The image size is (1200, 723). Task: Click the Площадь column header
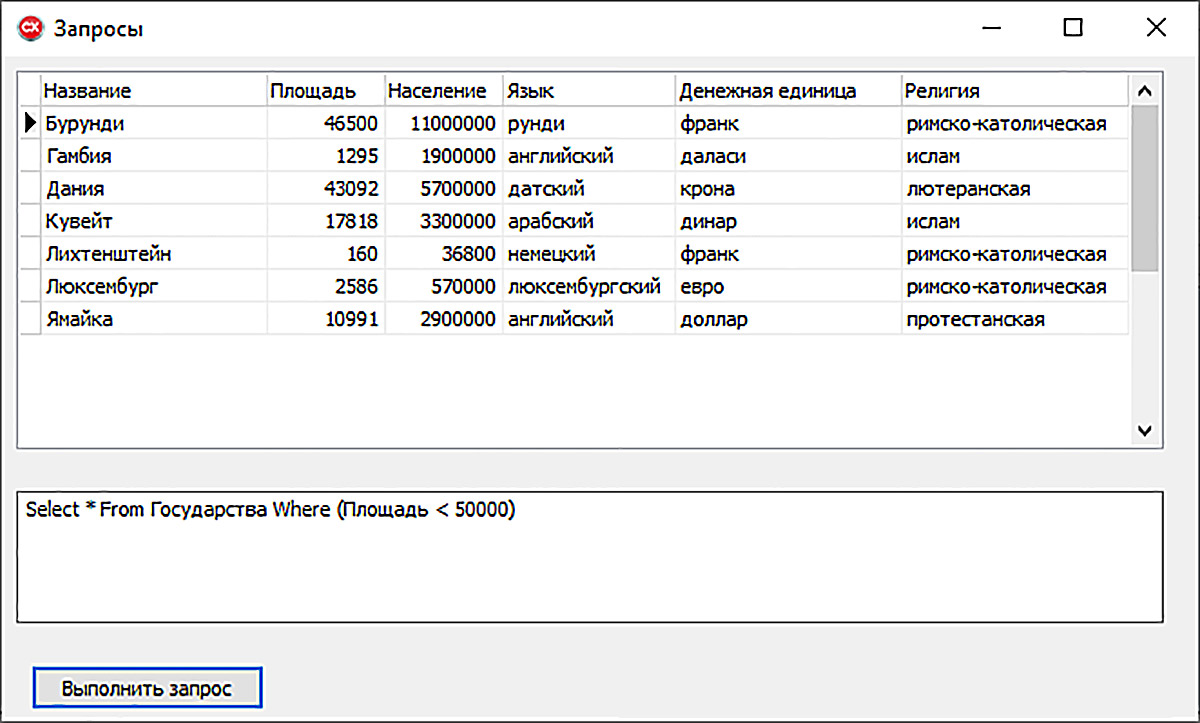click(x=325, y=91)
